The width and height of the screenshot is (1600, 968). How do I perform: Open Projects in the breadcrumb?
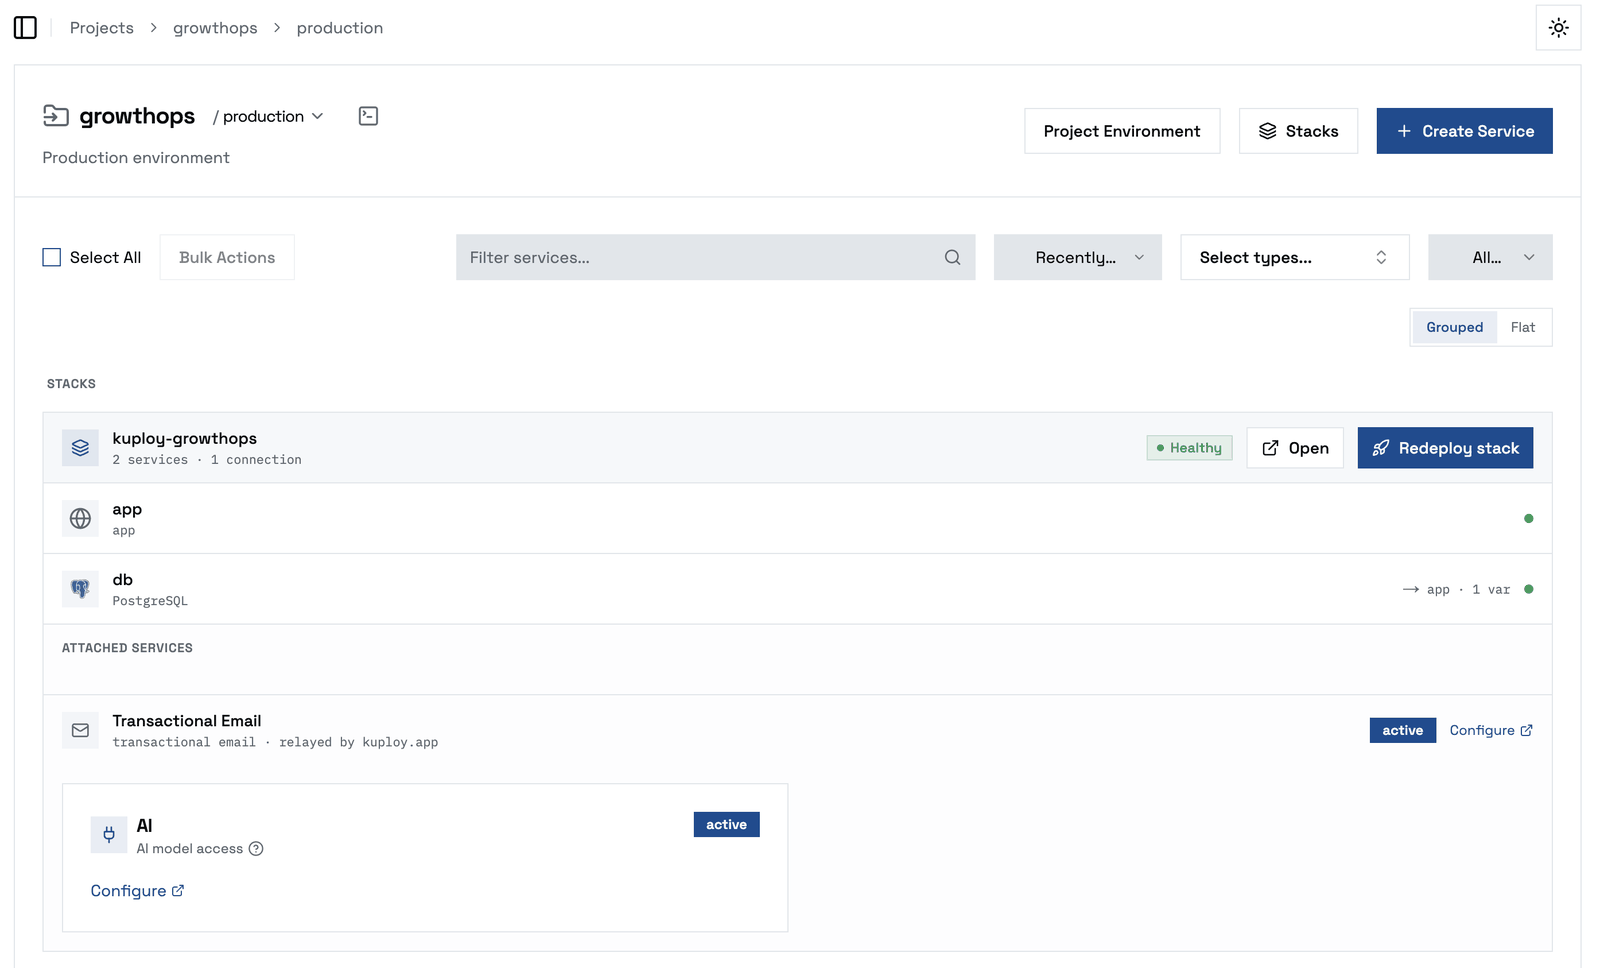[102, 28]
